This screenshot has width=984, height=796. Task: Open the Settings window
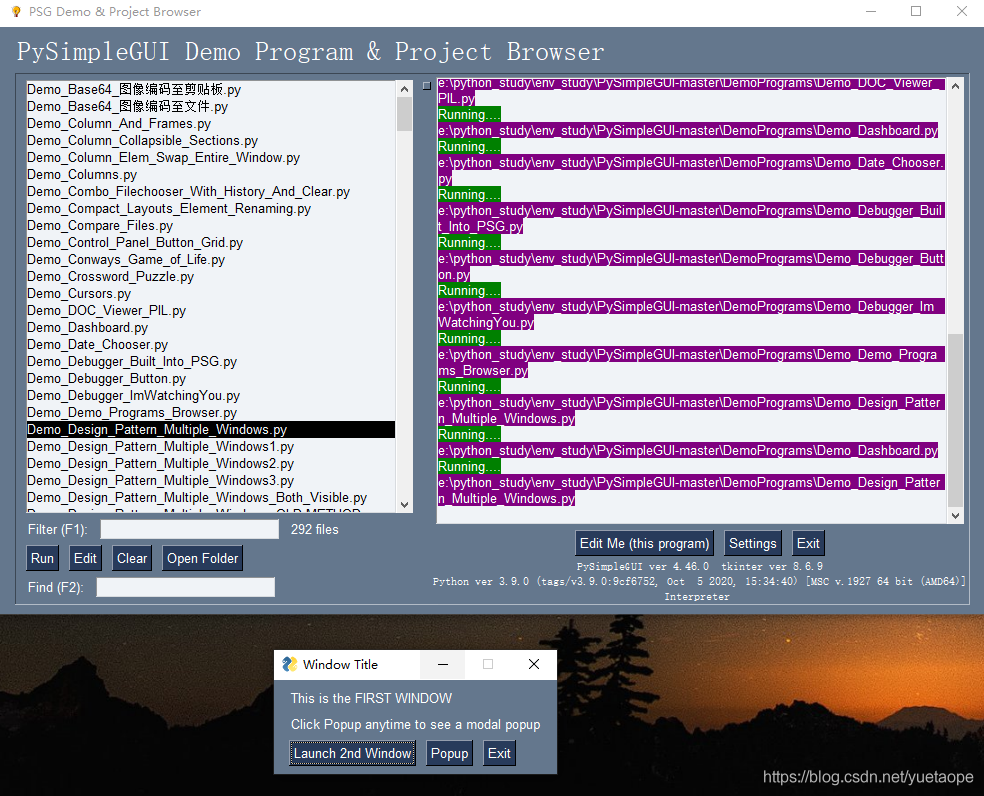(752, 544)
